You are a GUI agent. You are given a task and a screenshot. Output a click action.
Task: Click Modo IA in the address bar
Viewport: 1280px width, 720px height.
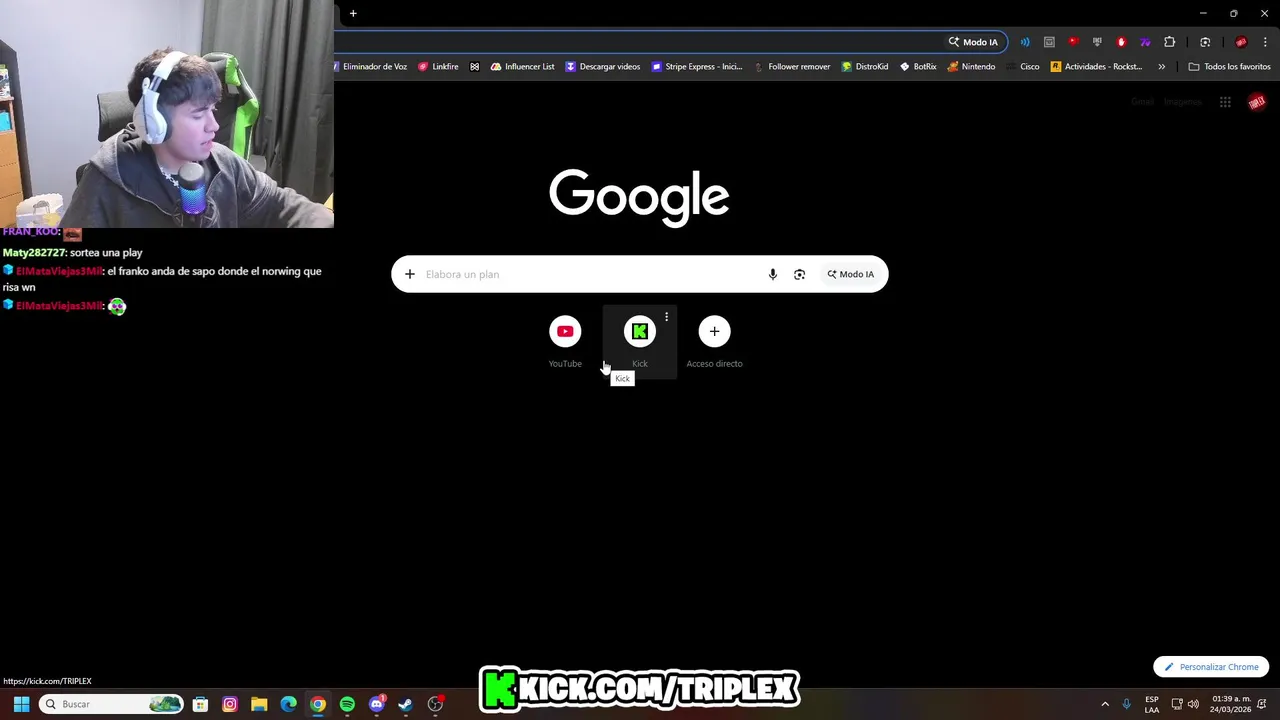(973, 42)
